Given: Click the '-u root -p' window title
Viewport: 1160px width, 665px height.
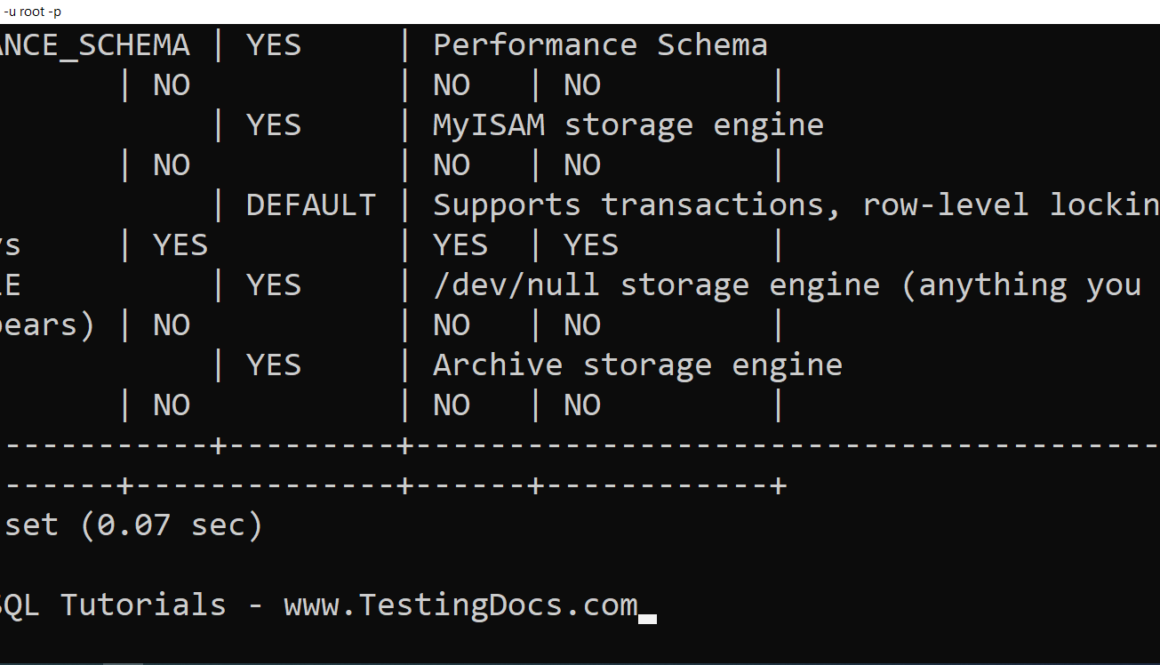Looking at the screenshot, I should pos(32,11).
